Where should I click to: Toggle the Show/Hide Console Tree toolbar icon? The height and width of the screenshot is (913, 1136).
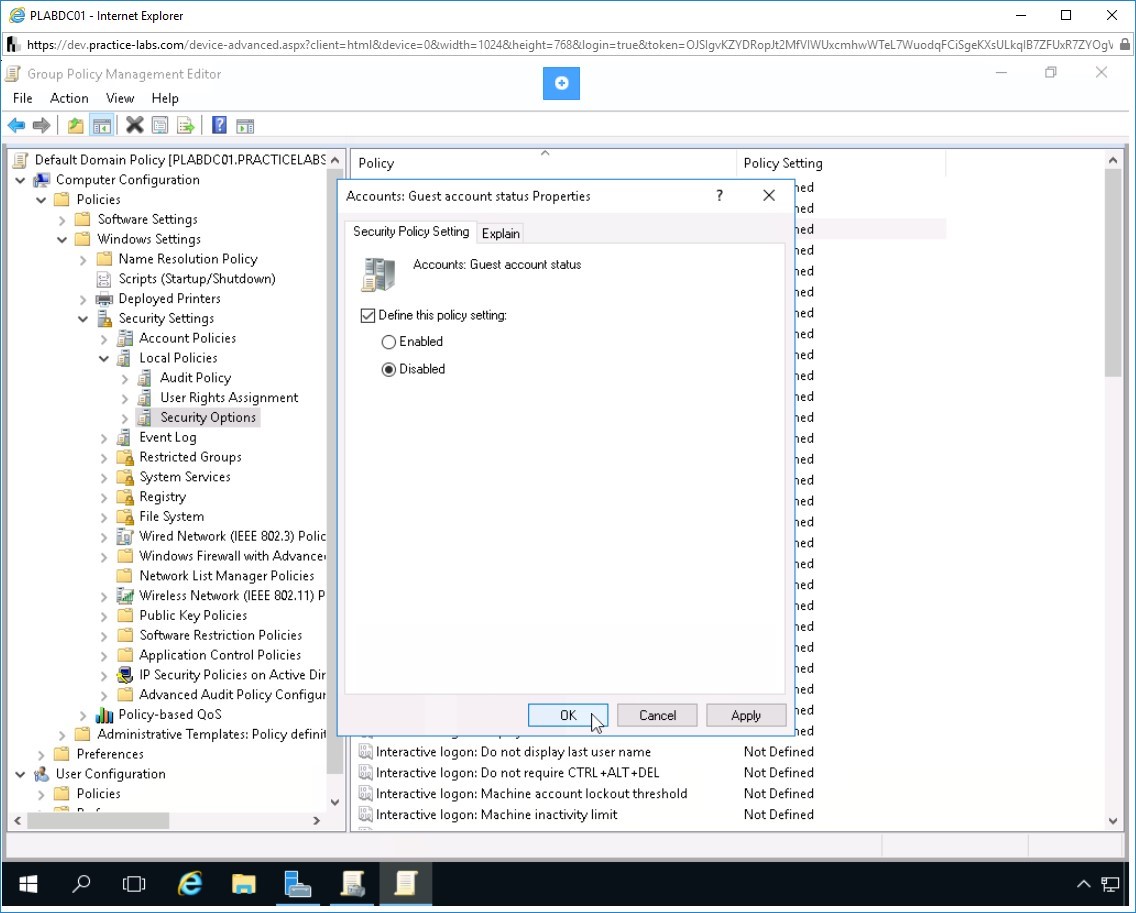pos(101,125)
